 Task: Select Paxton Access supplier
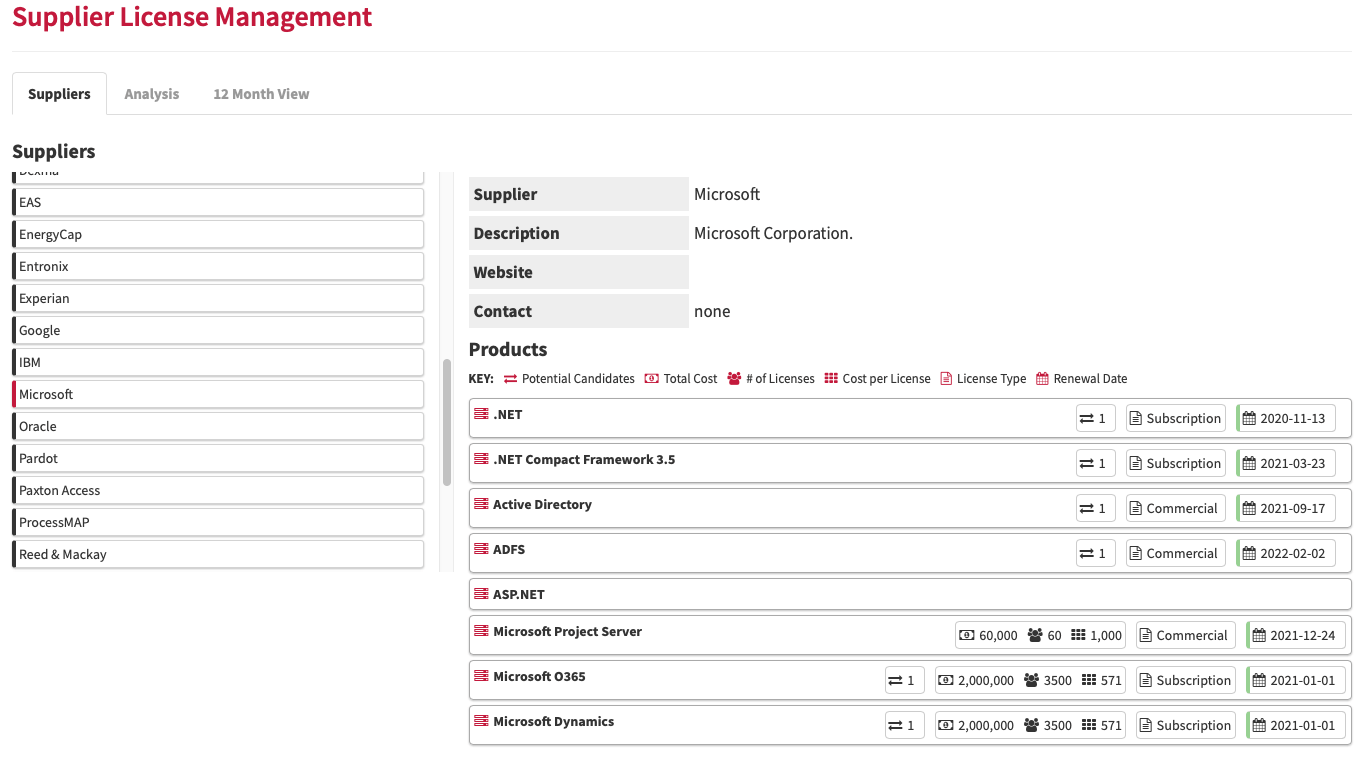(x=218, y=490)
